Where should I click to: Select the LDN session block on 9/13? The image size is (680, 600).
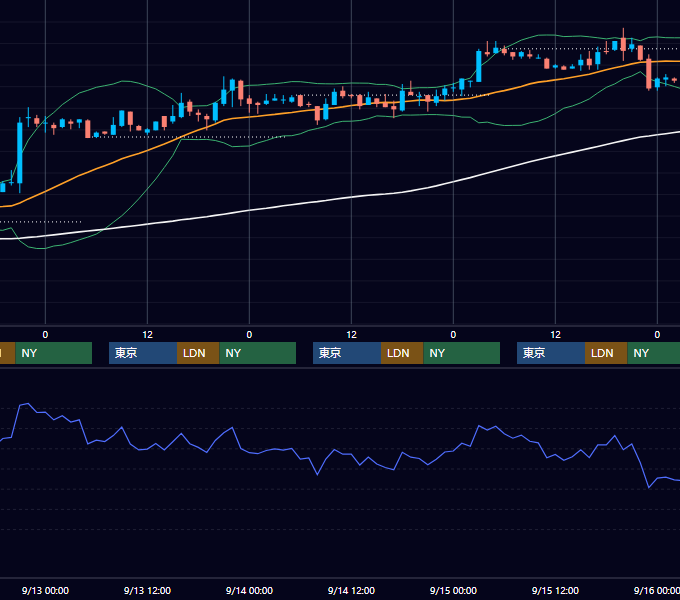198,353
